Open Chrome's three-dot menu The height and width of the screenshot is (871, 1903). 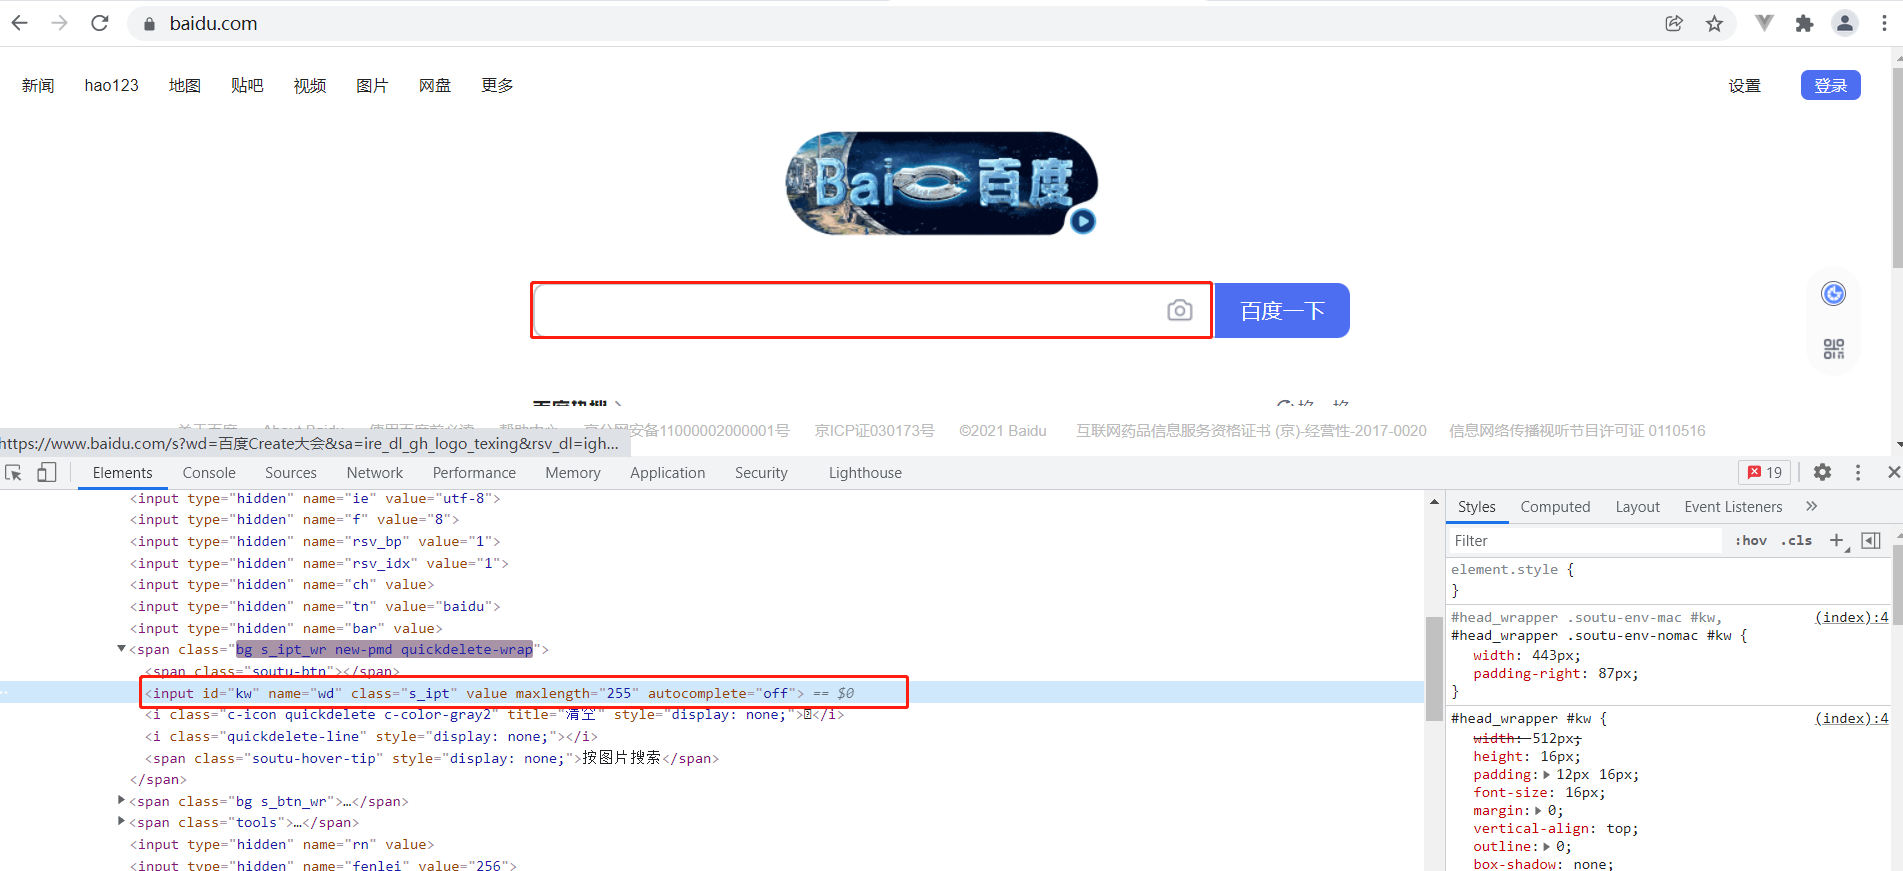[1884, 23]
